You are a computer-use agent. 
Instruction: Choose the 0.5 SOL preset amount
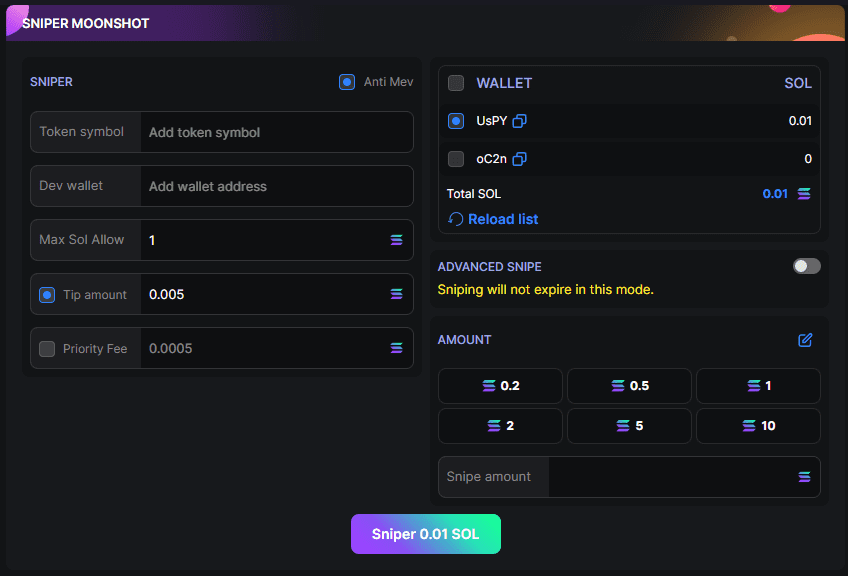629,386
